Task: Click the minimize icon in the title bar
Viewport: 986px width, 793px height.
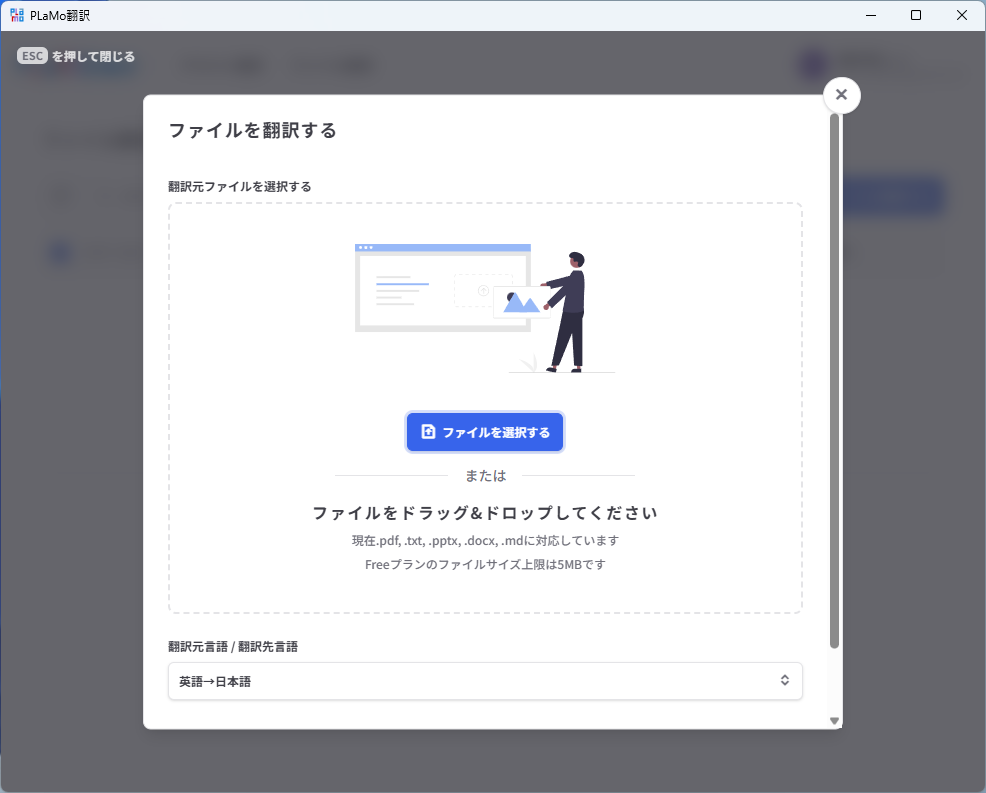Action: (869, 15)
